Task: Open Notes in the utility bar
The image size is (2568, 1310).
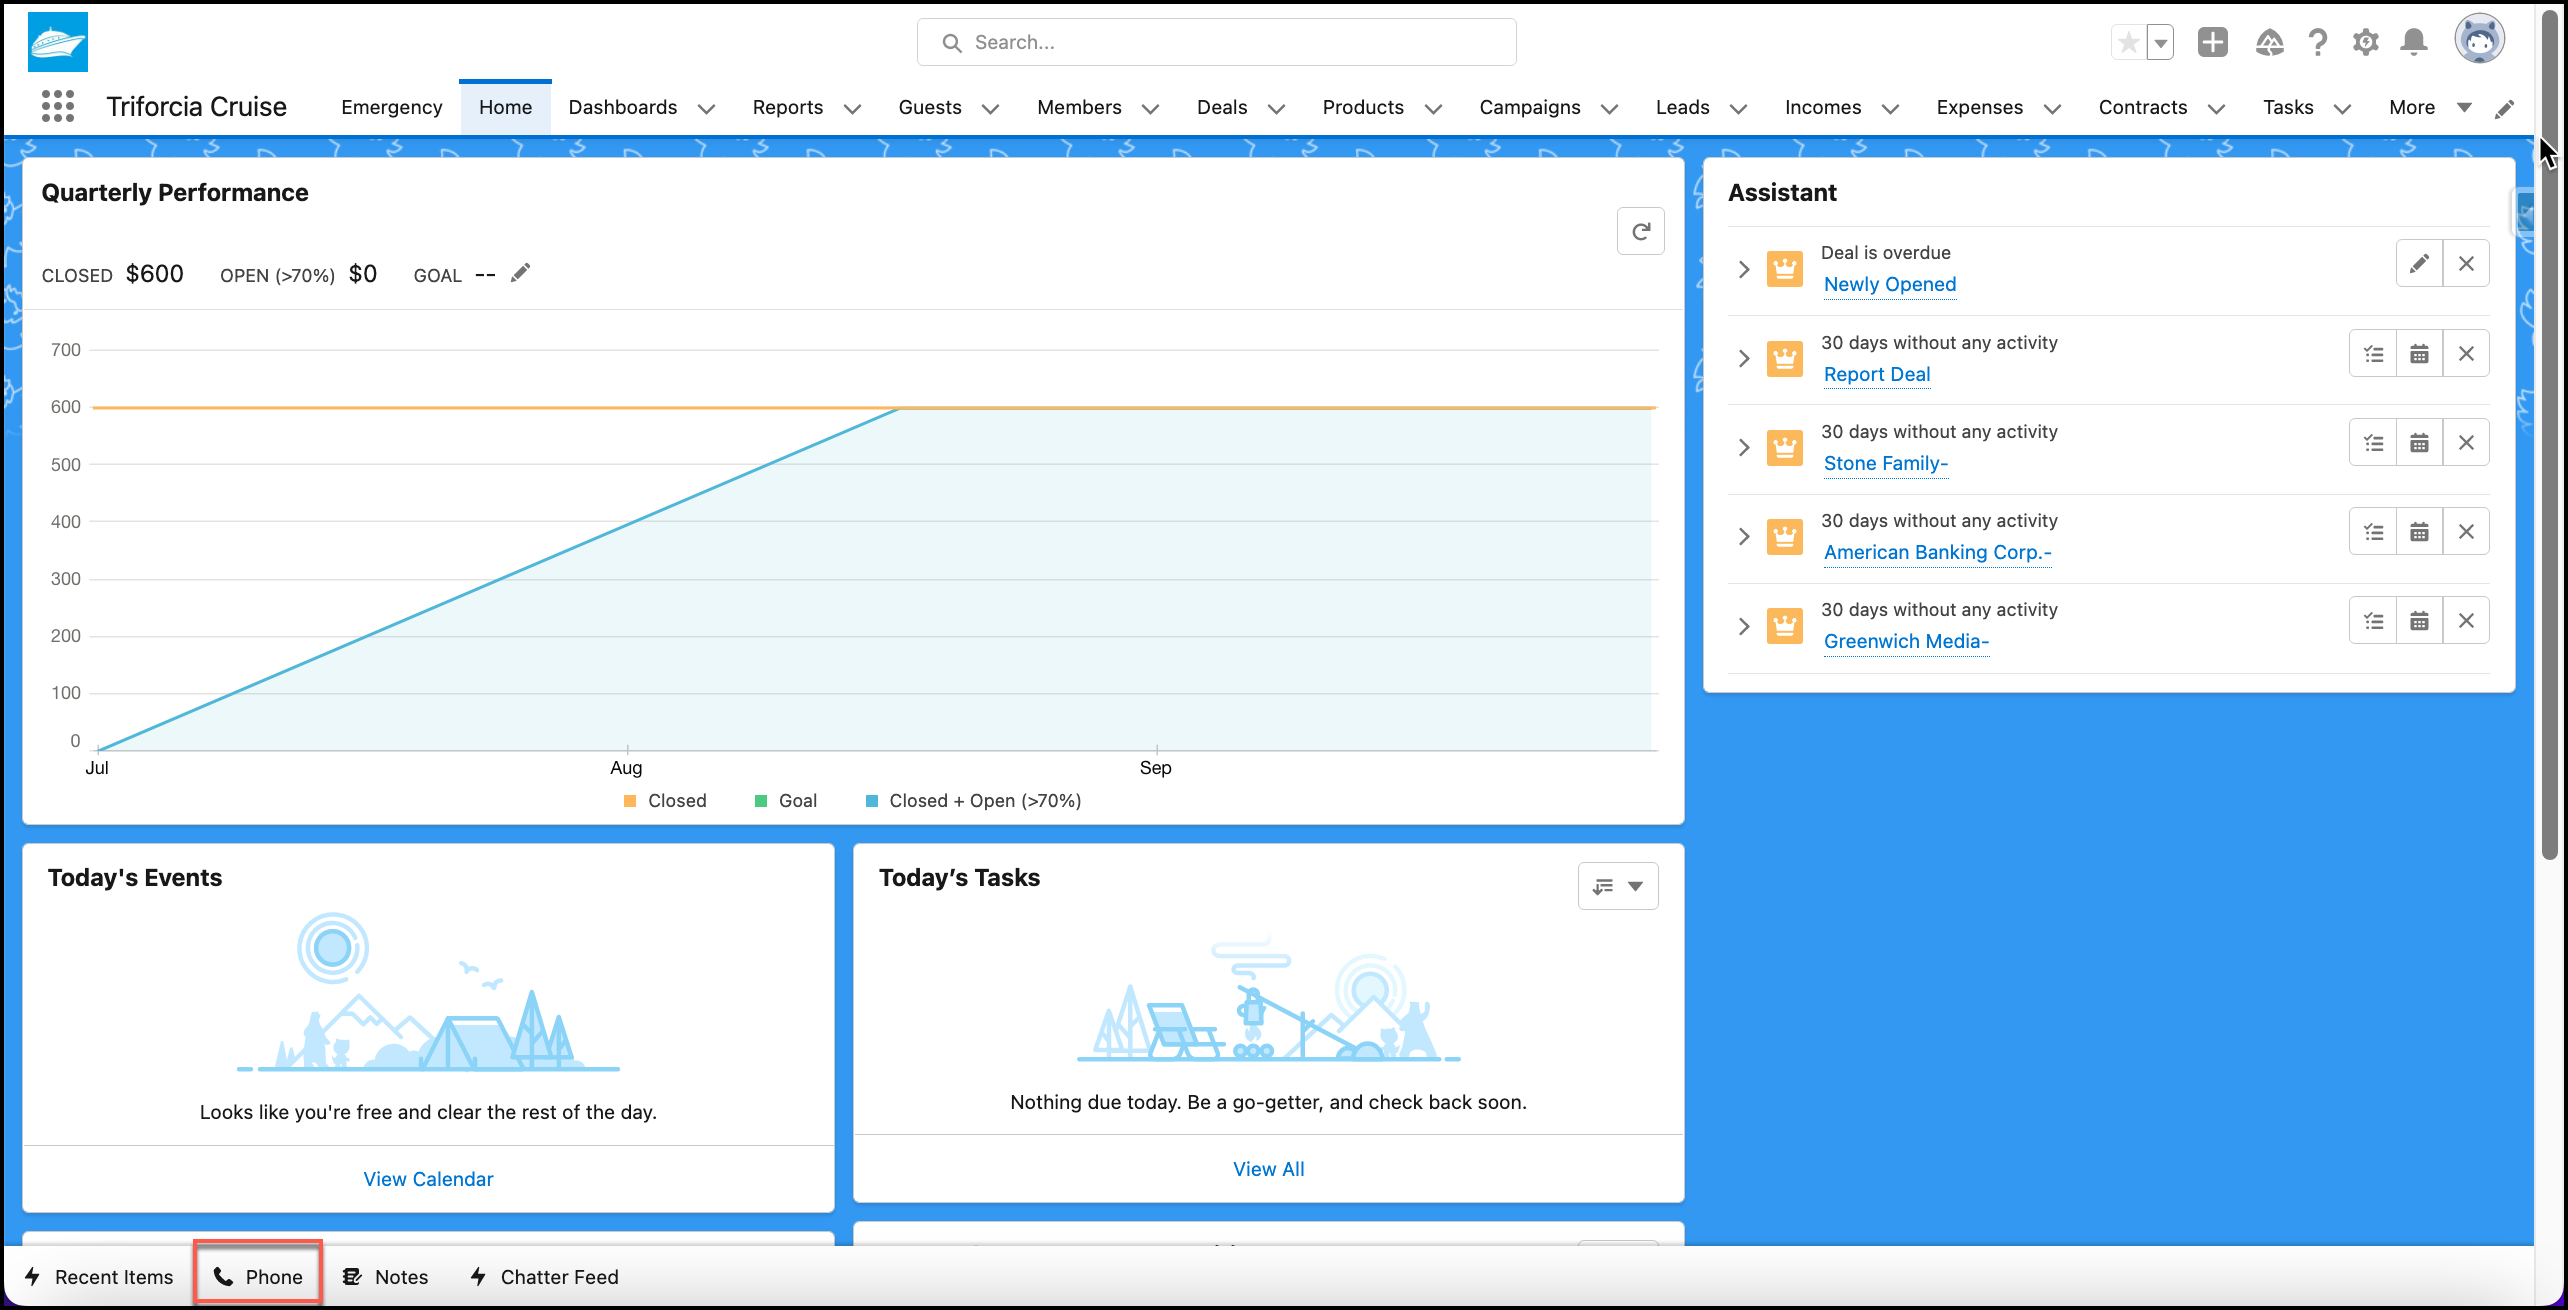Action: [385, 1277]
